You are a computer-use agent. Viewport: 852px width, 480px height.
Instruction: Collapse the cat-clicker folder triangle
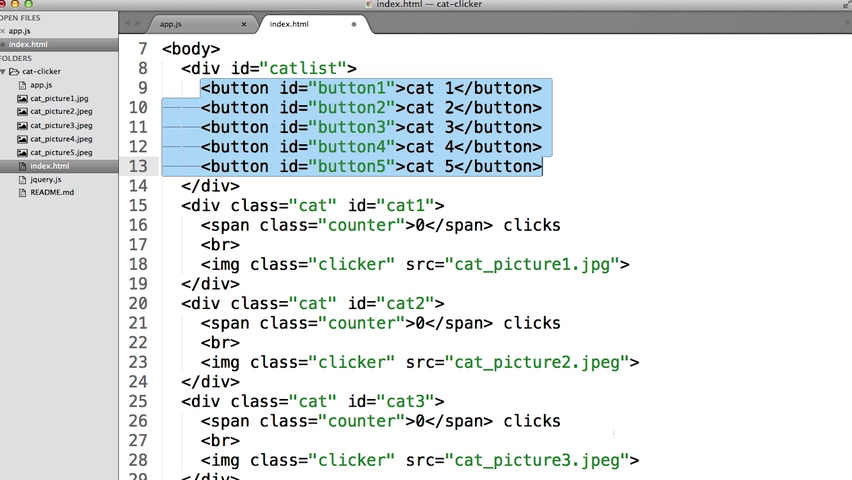pyautogui.click(x=3, y=72)
